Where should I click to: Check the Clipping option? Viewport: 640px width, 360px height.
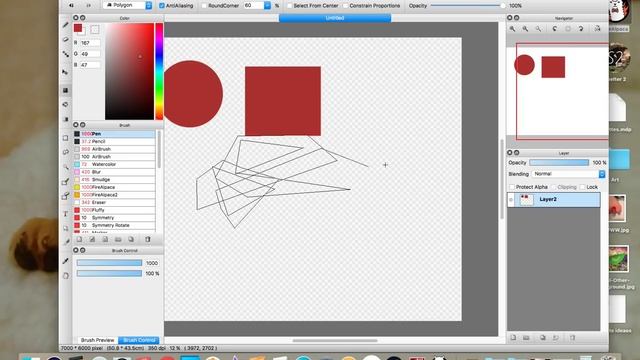pyautogui.click(x=554, y=187)
